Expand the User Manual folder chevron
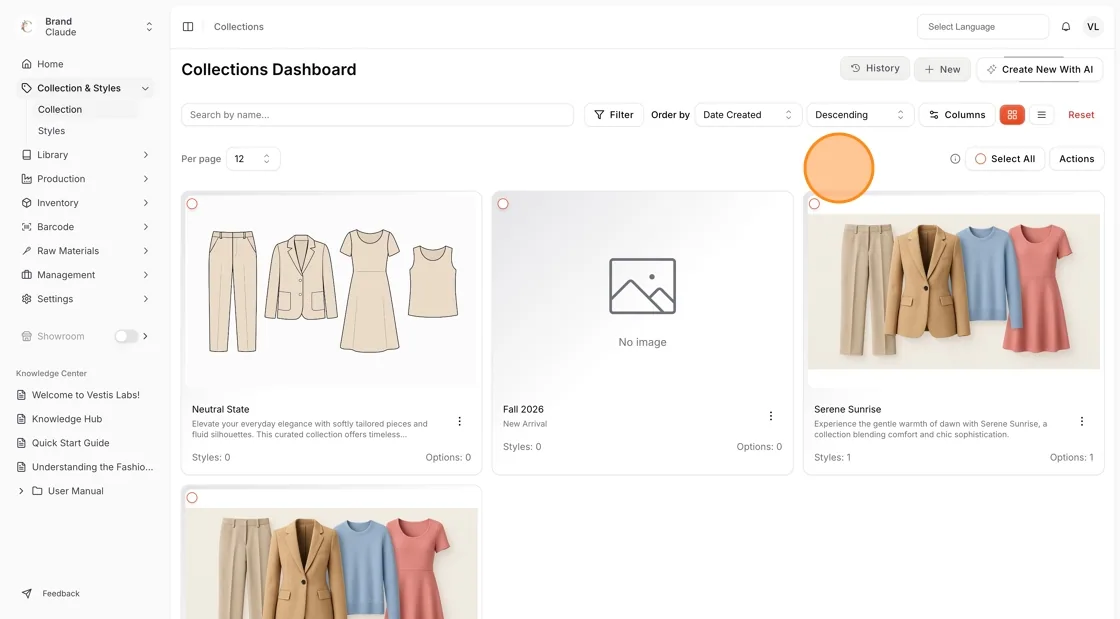The height and width of the screenshot is (619, 1120). (21, 491)
